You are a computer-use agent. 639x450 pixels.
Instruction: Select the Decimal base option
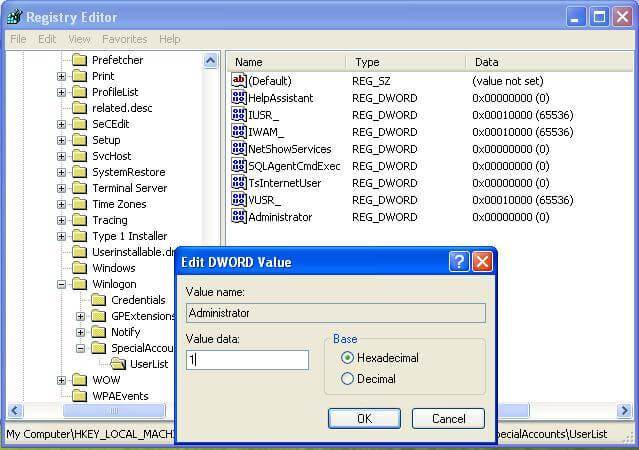click(x=348, y=379)
